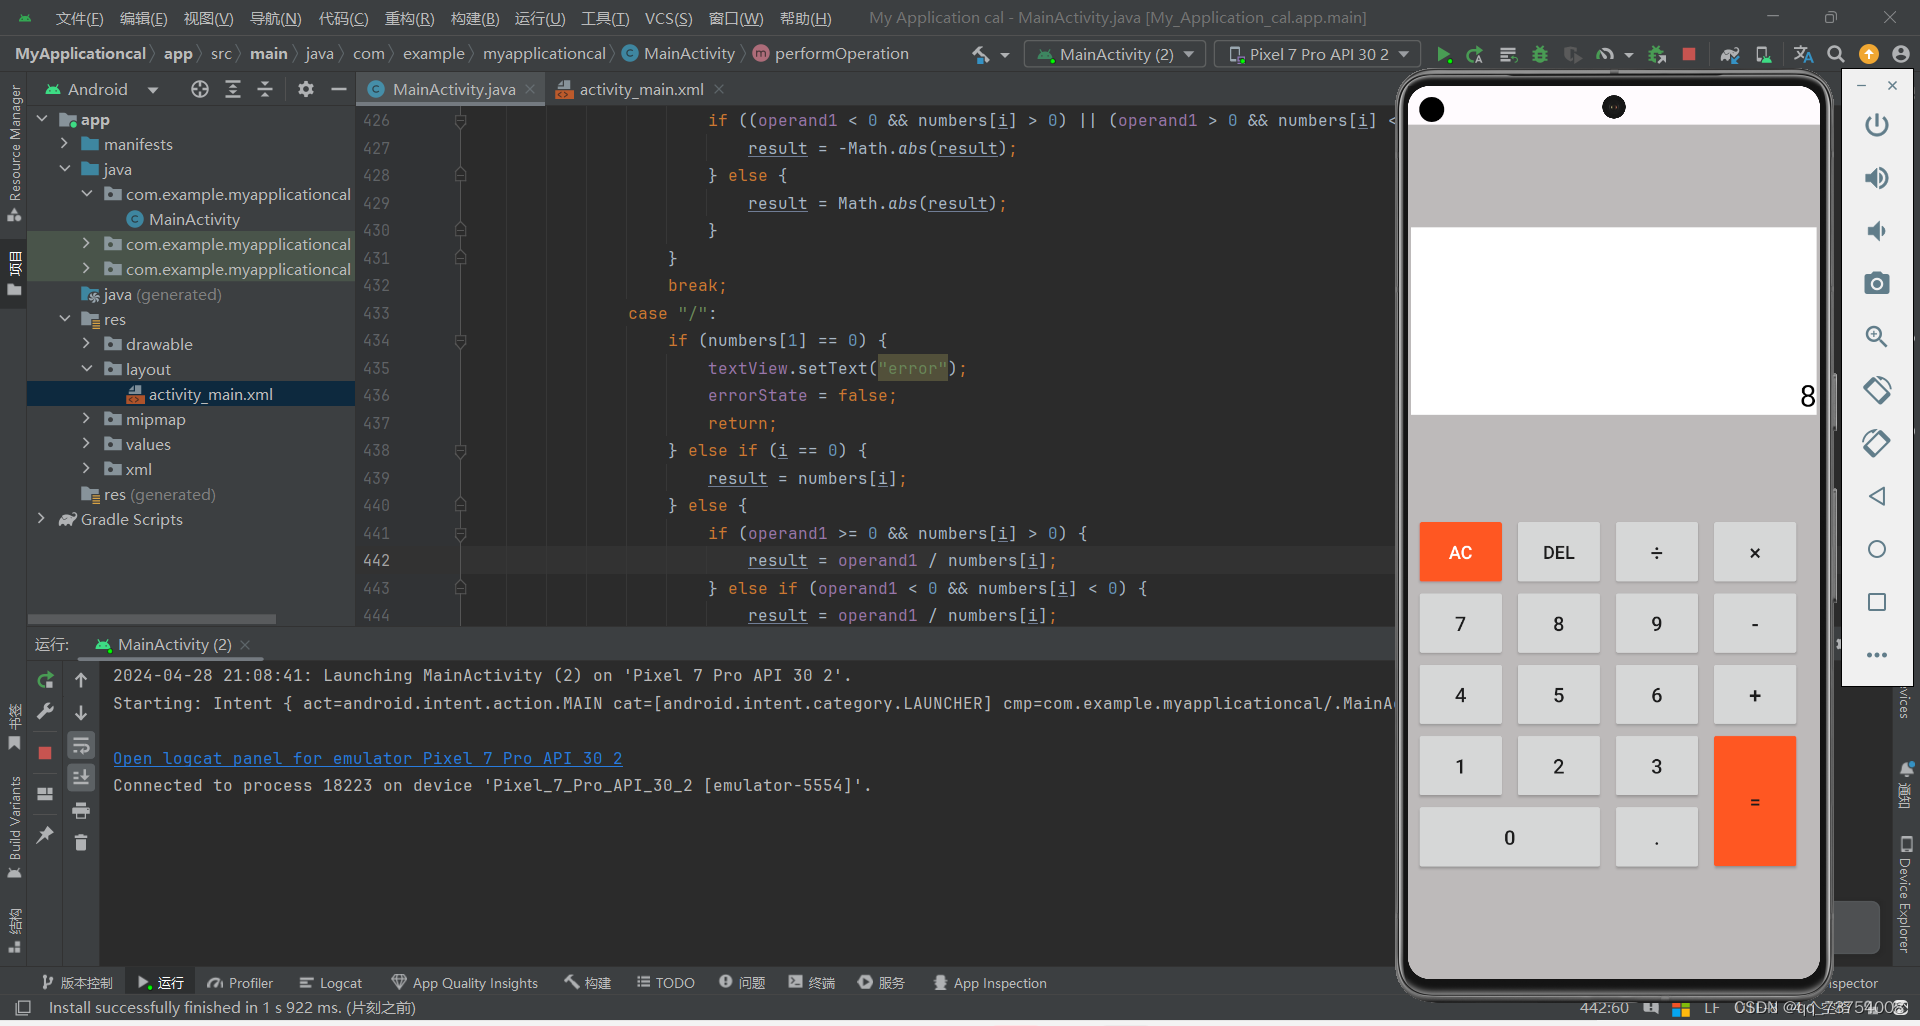Click the Rerun MainActivity icon in Run panel

(x=45, y=681)
